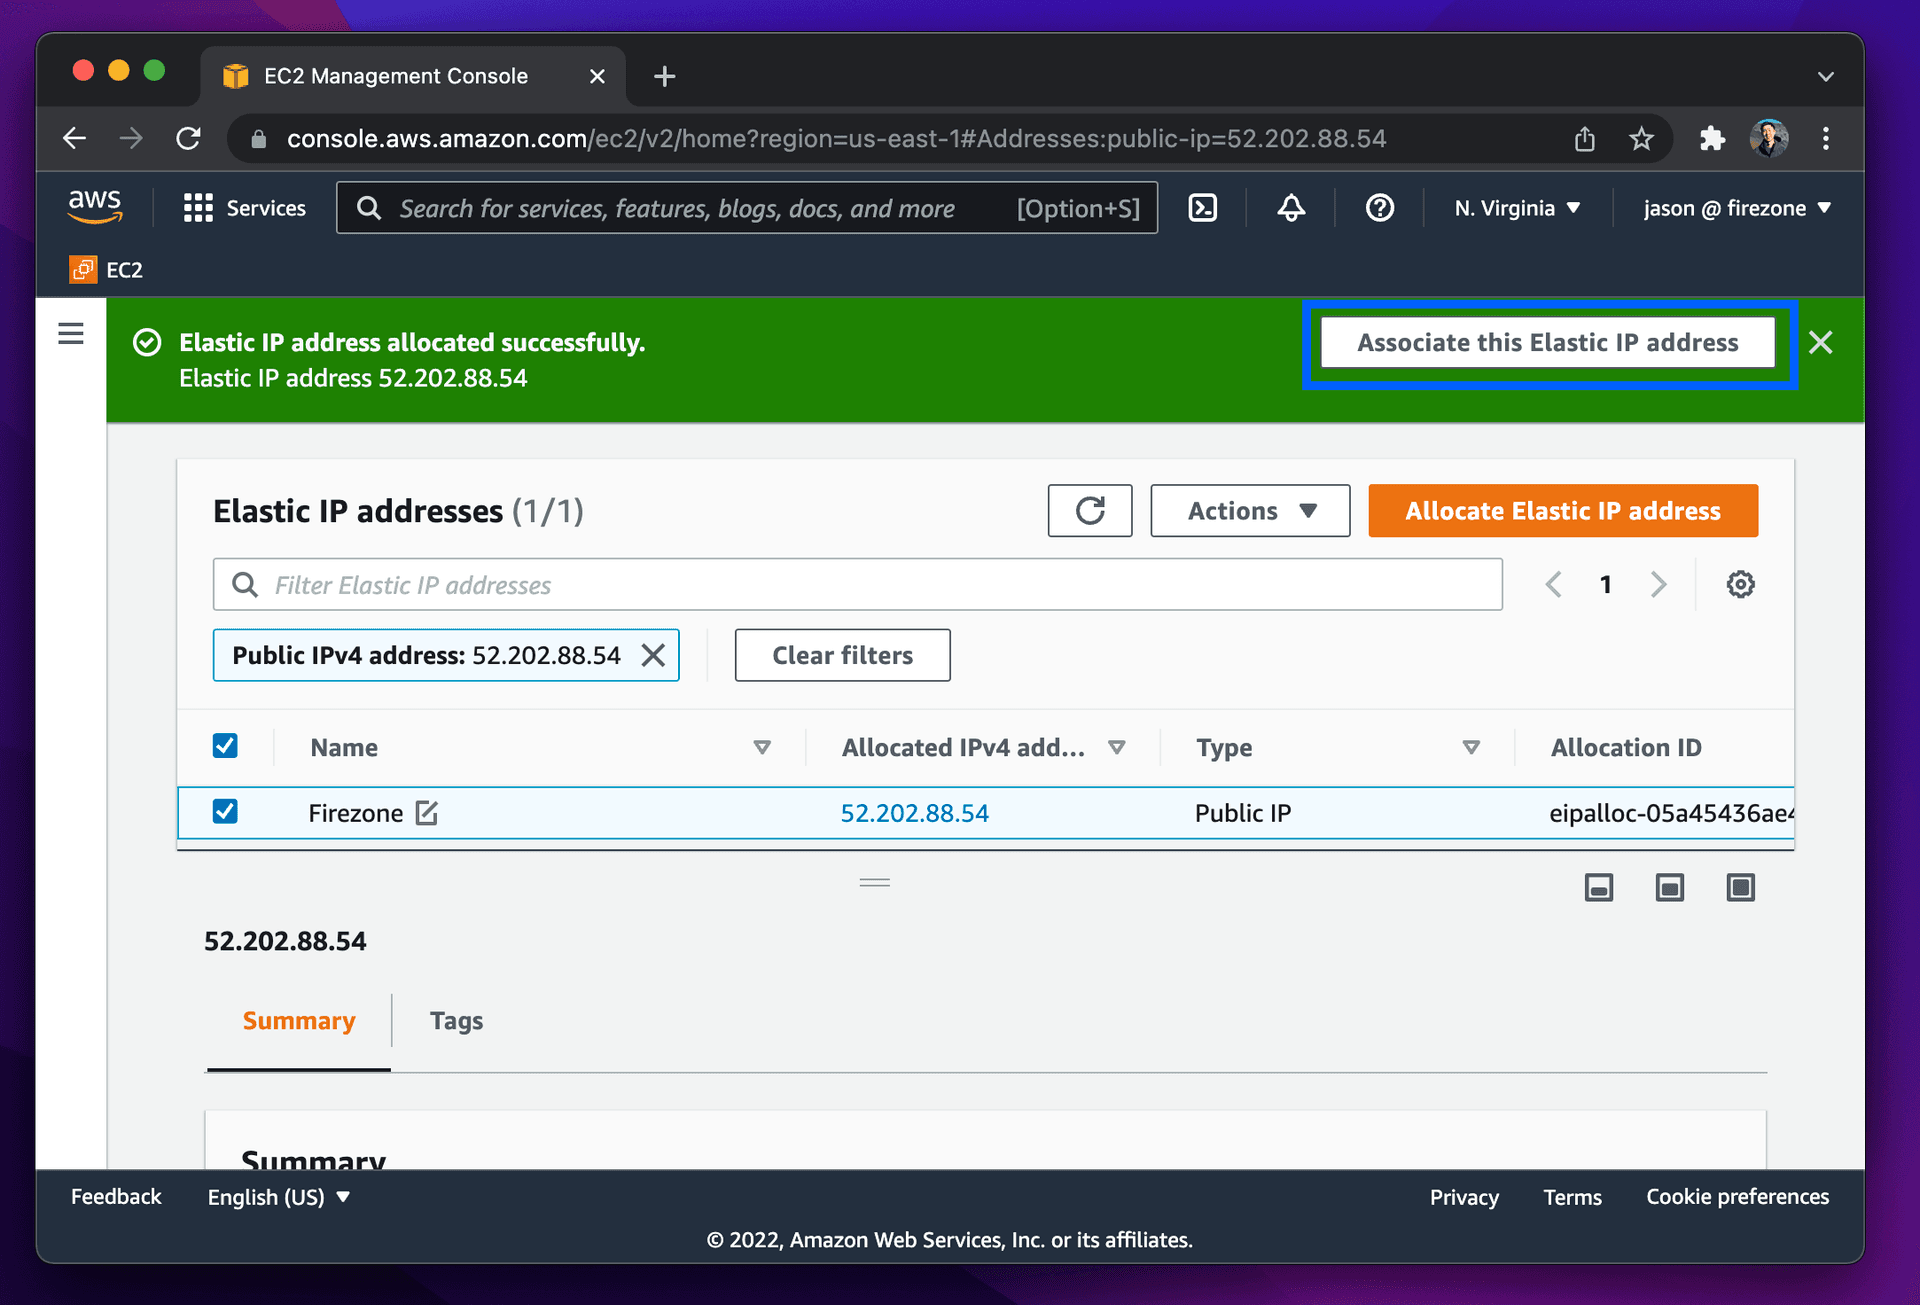Expand the Actions dropdown
The image size is (1920, 1305).
click(x=1249, y=510)
